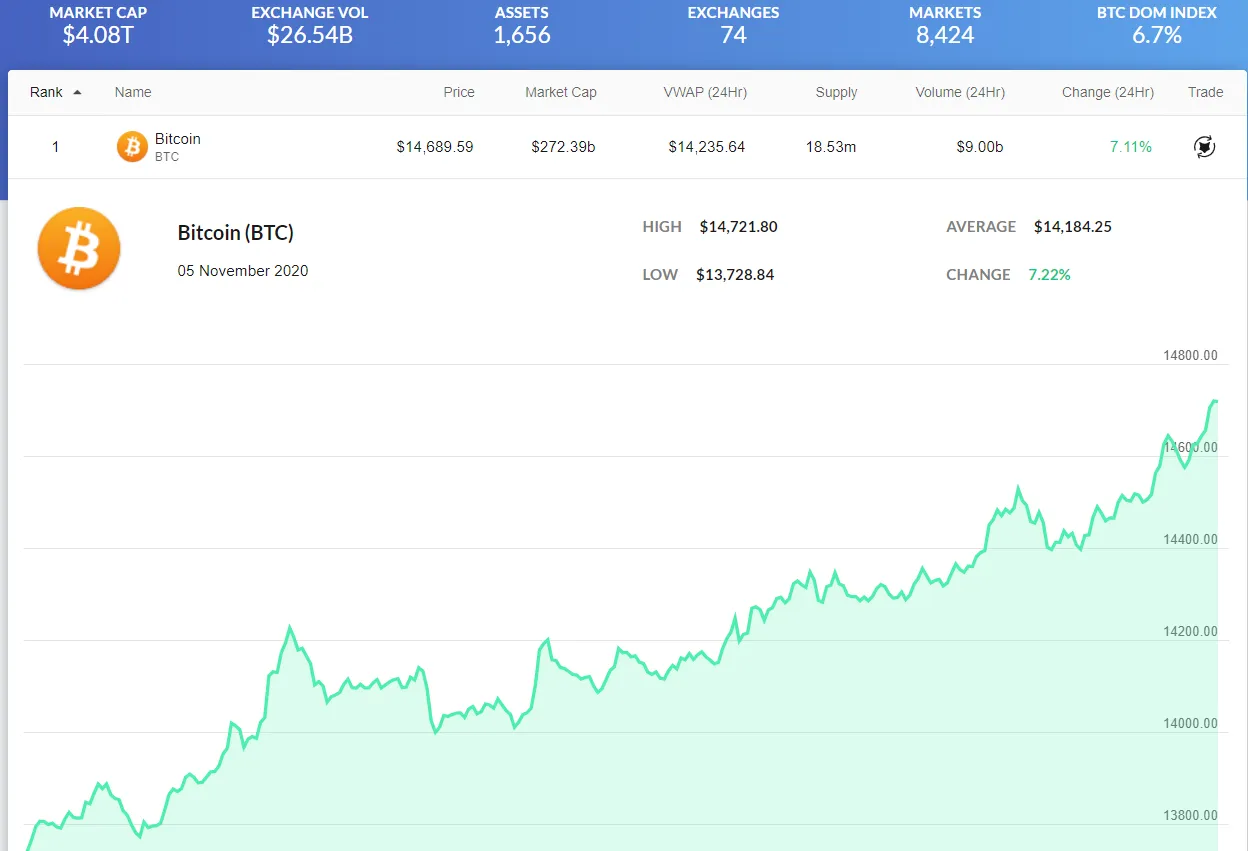Click the BTC ticker symbol under Bitcoin
The image size is (1248, 851).
click(167, 157)
